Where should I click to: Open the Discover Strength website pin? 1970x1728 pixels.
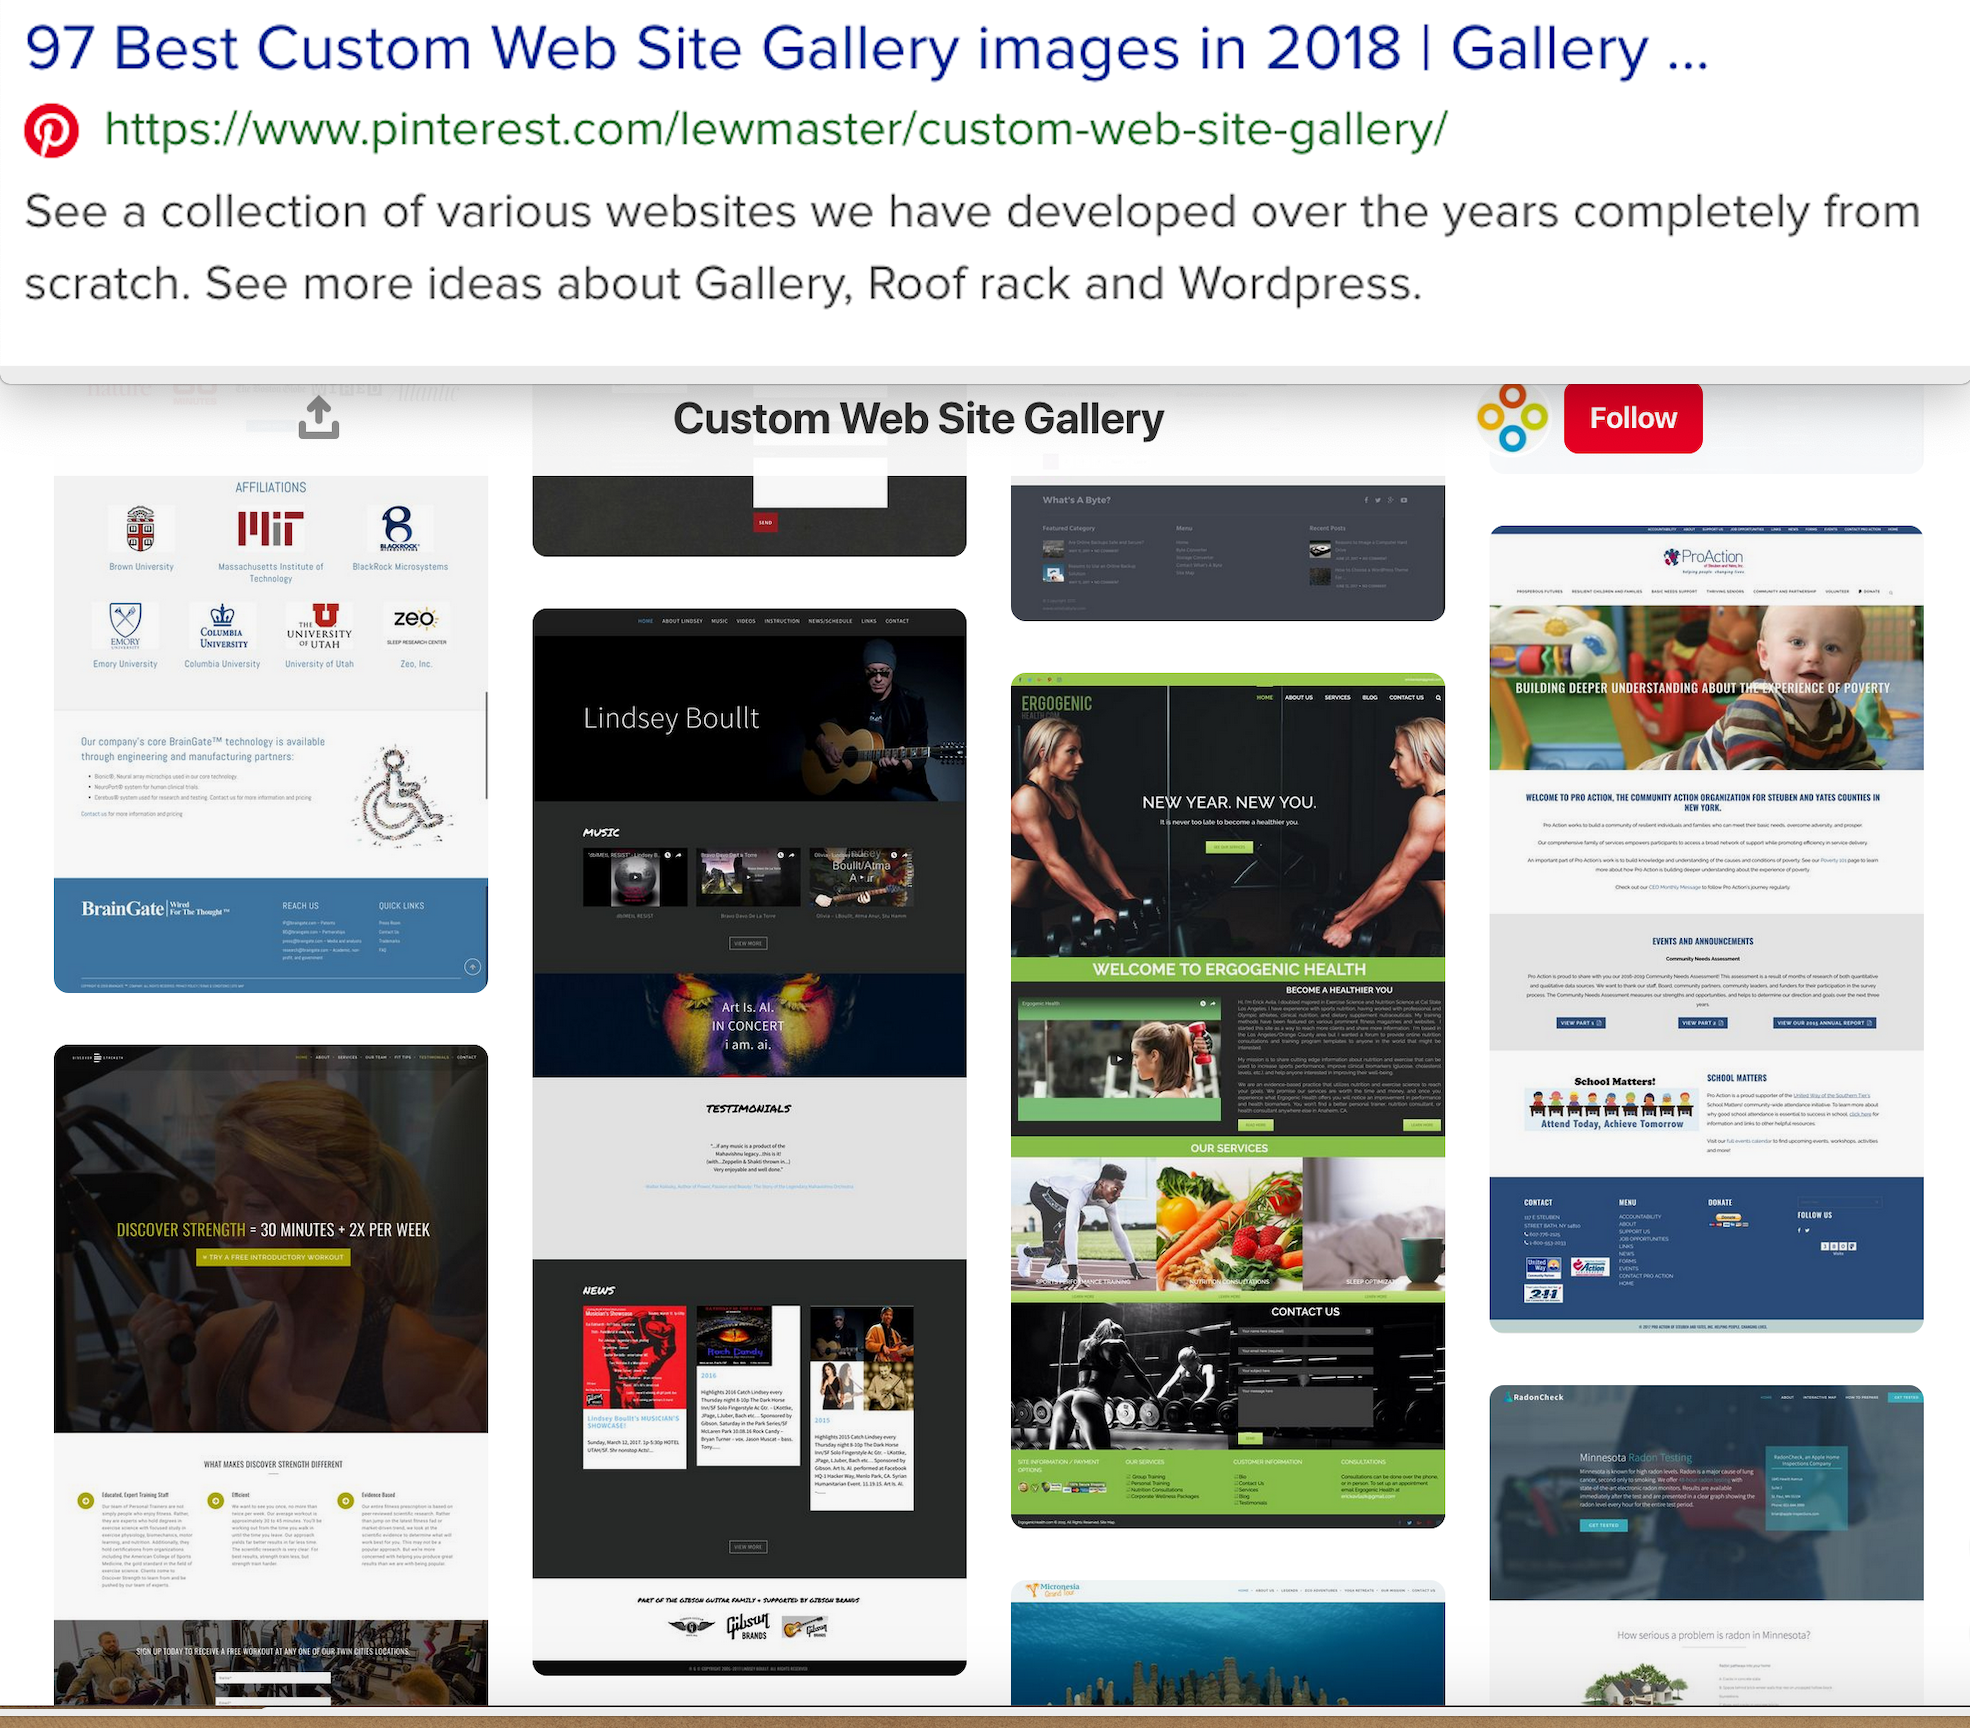271,1375
